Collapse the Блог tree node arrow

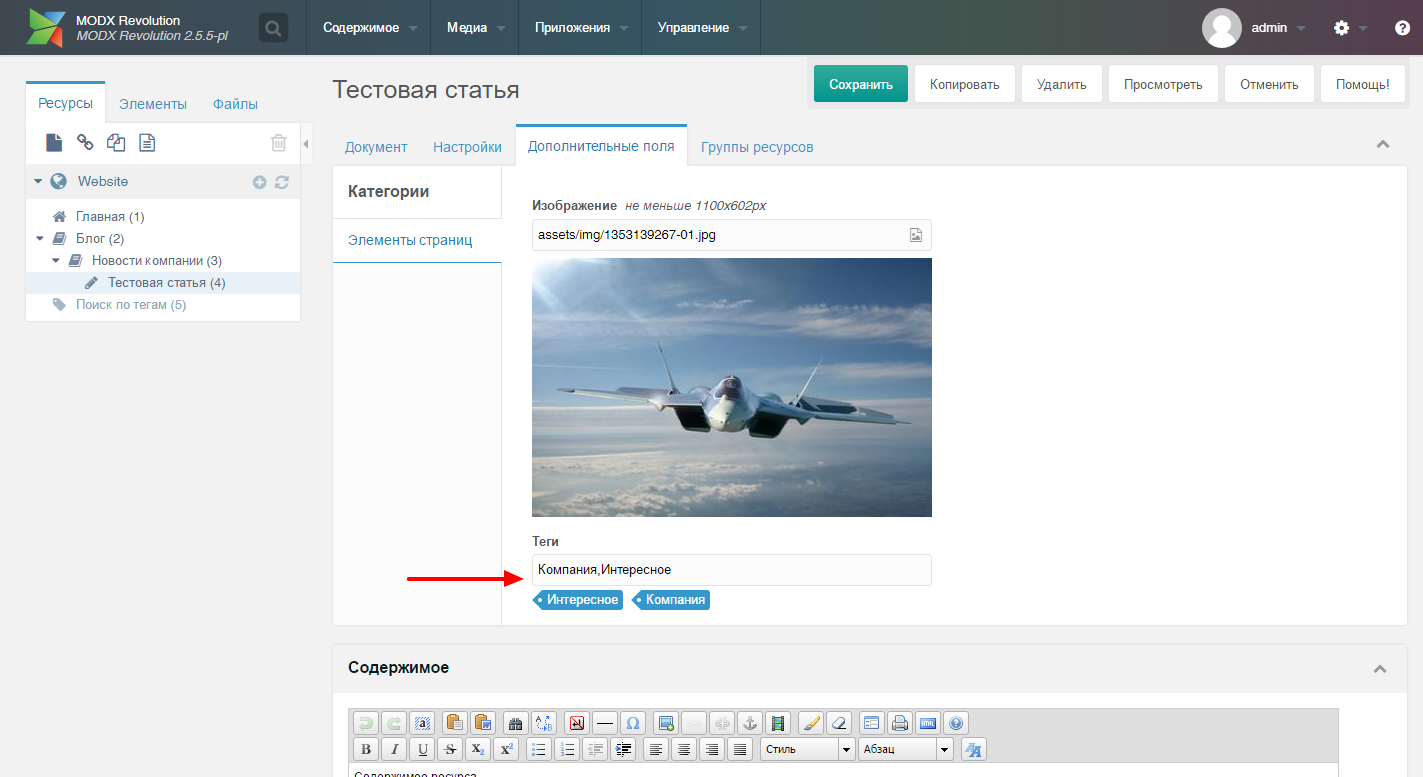pos(40,239)
